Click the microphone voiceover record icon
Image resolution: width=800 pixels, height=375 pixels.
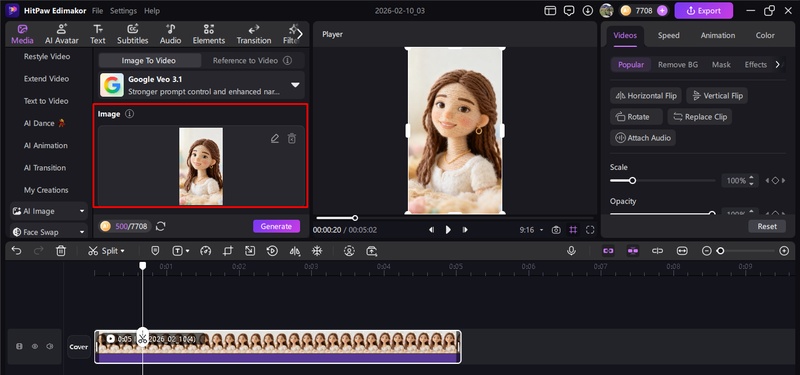[571, 251]
